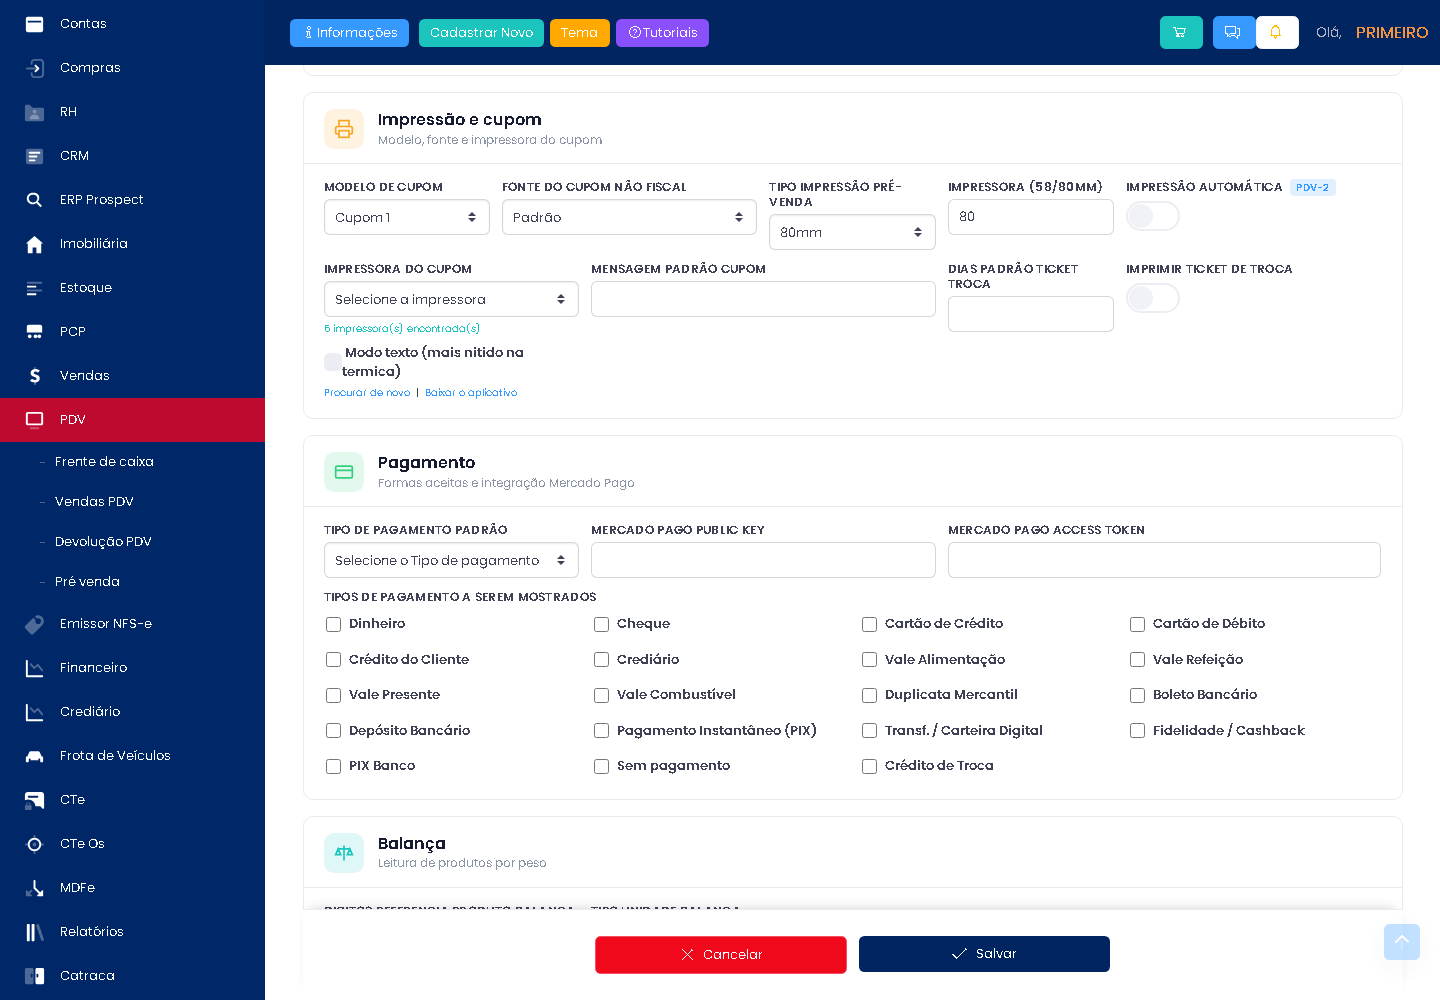Click the Catraca sidebar icon
The width and height of the screenshot is (1440, 1000).
pyautogui.click(x=34, y=976)
